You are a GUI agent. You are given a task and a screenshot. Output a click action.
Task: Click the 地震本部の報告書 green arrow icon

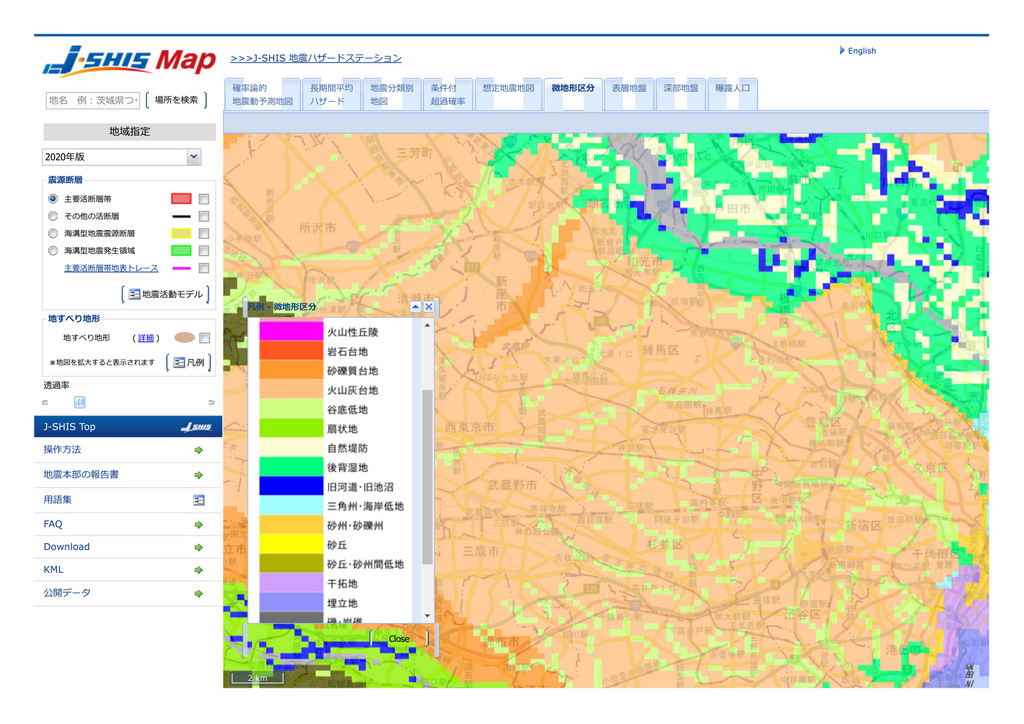click(199, 475)
